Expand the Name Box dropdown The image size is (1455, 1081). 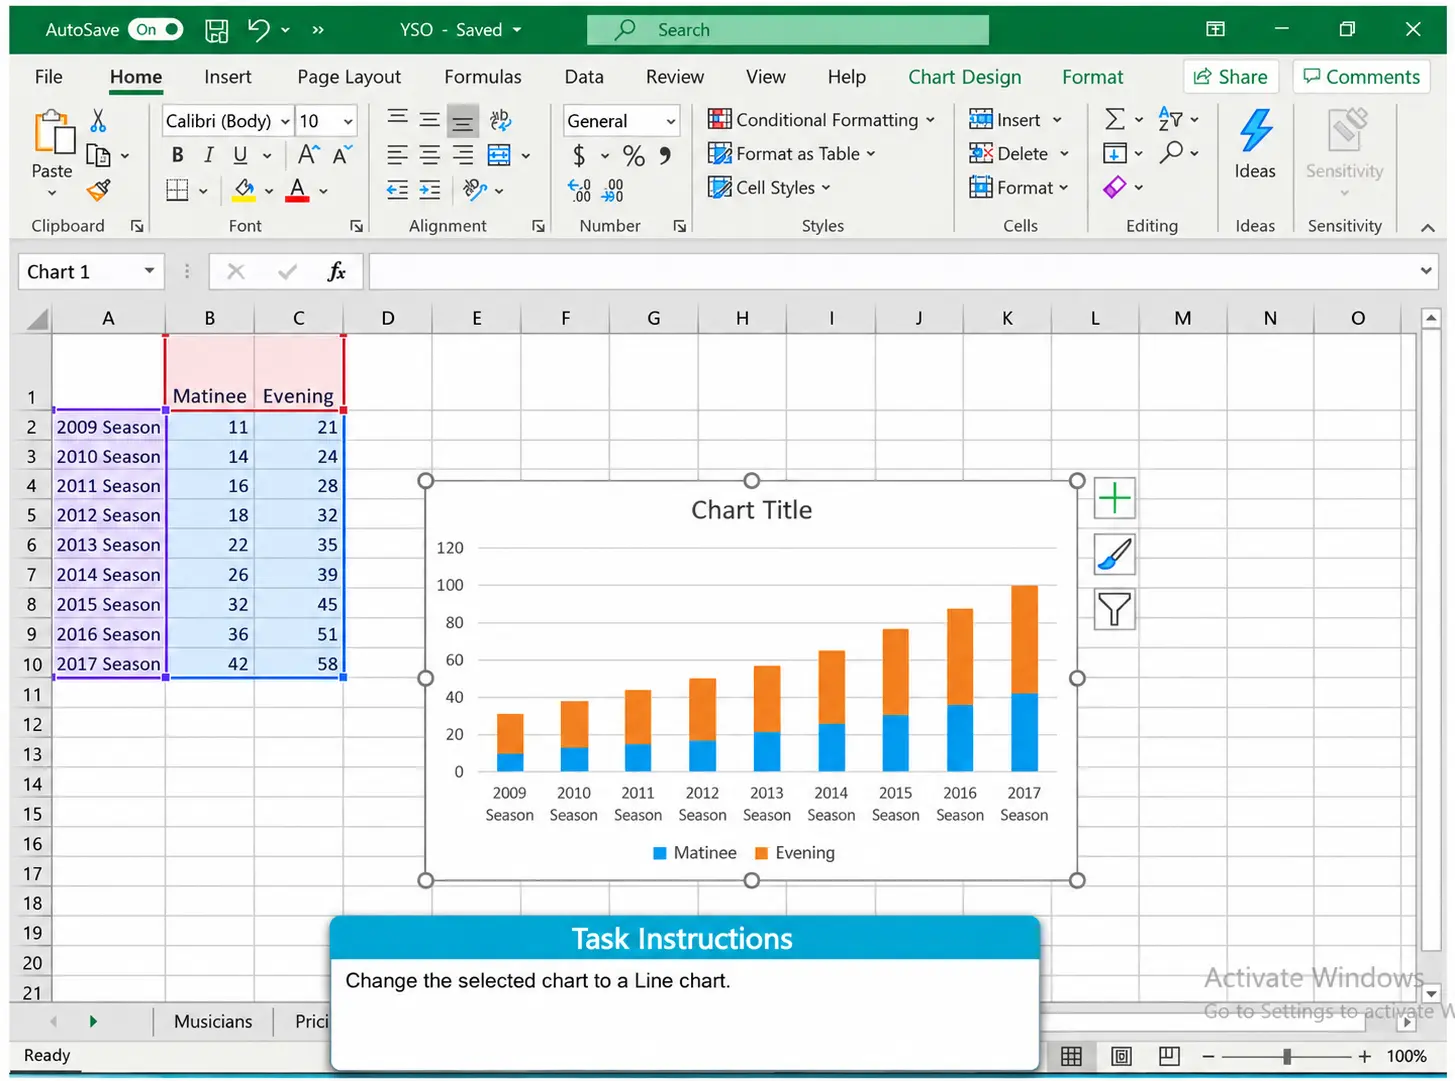tap(149, 271)
